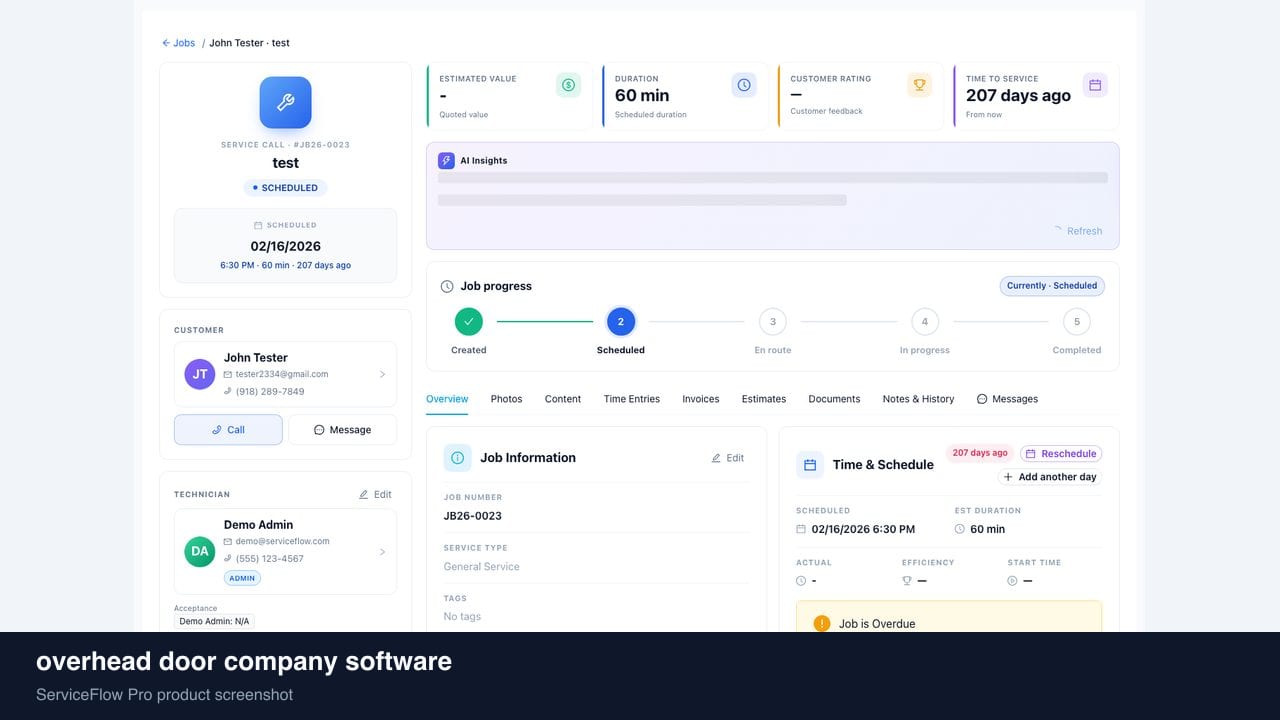1280x720 pixels.
Task: Open the Time Entries tab
Action: (632, 399)
